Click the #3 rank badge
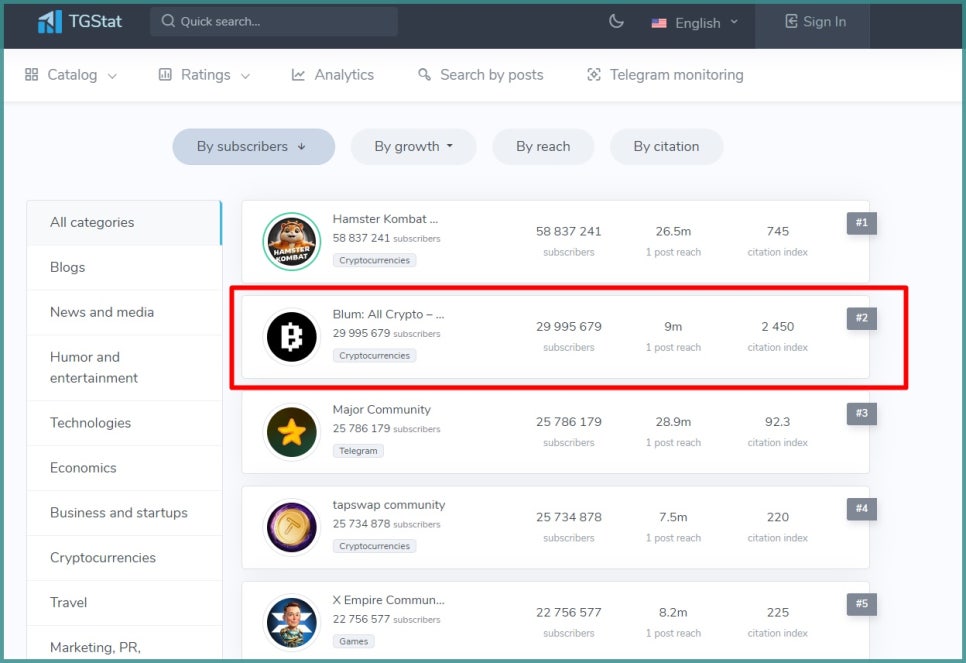 [861, 413]
